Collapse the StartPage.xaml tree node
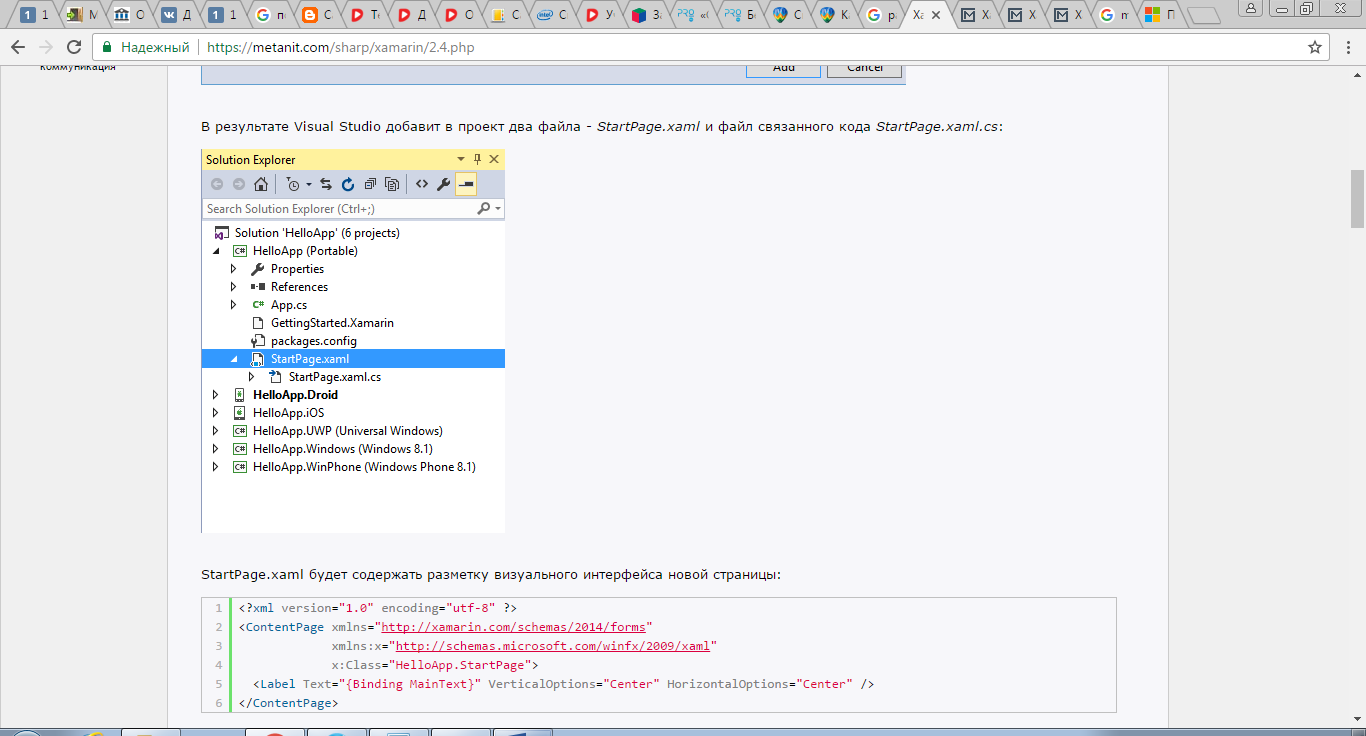The height and width of the screenshot is (736, 1366). (234, 359)
